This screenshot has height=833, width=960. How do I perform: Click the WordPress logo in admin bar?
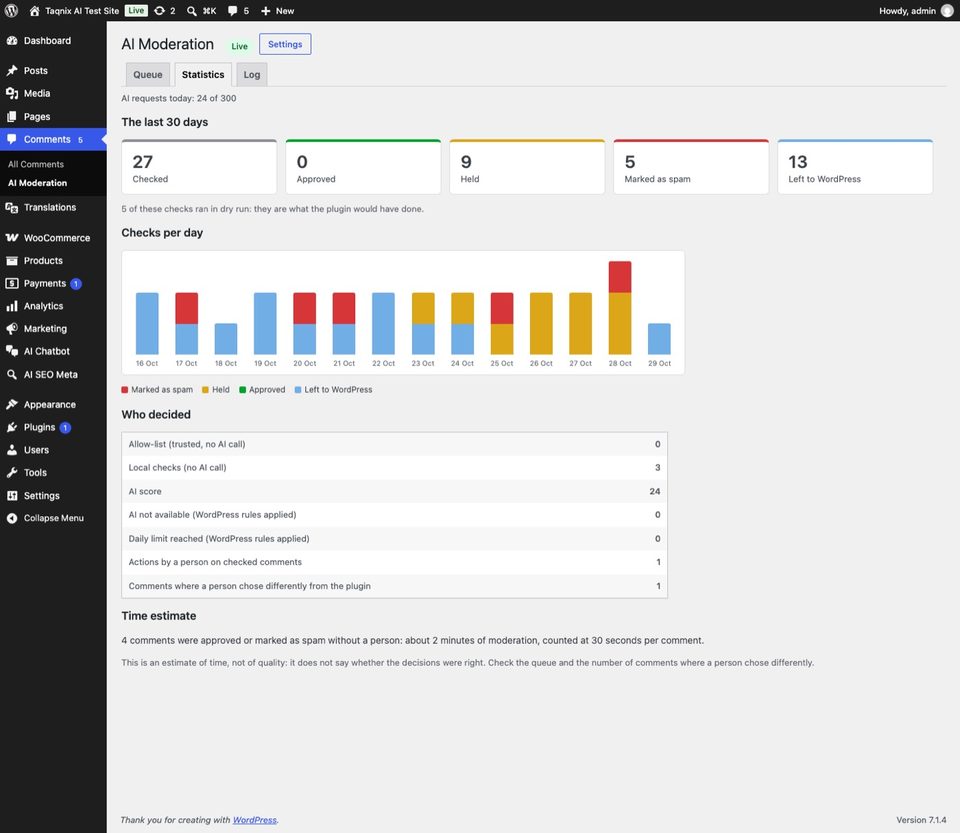[11, 11]
